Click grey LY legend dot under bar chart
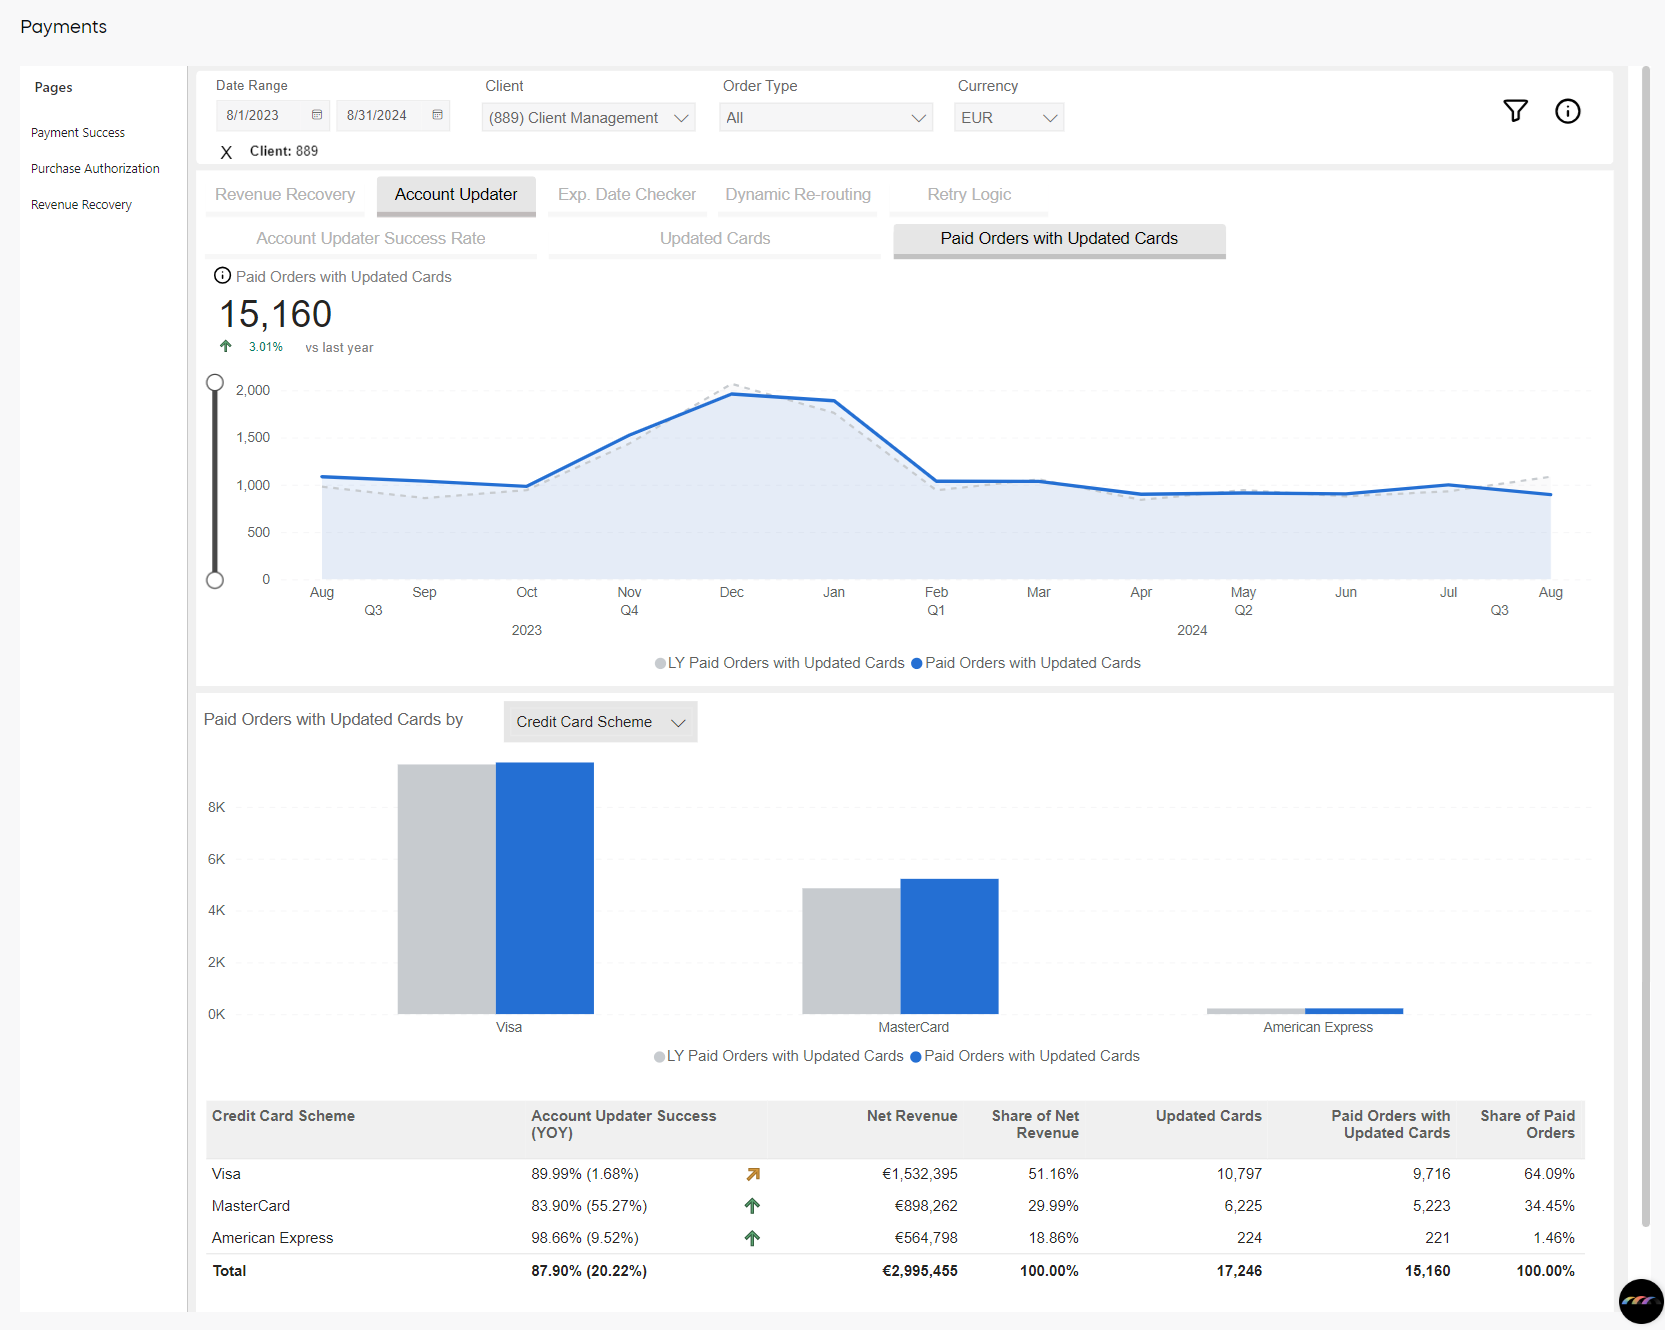 pyautogui.click(x=659, y=1056)
